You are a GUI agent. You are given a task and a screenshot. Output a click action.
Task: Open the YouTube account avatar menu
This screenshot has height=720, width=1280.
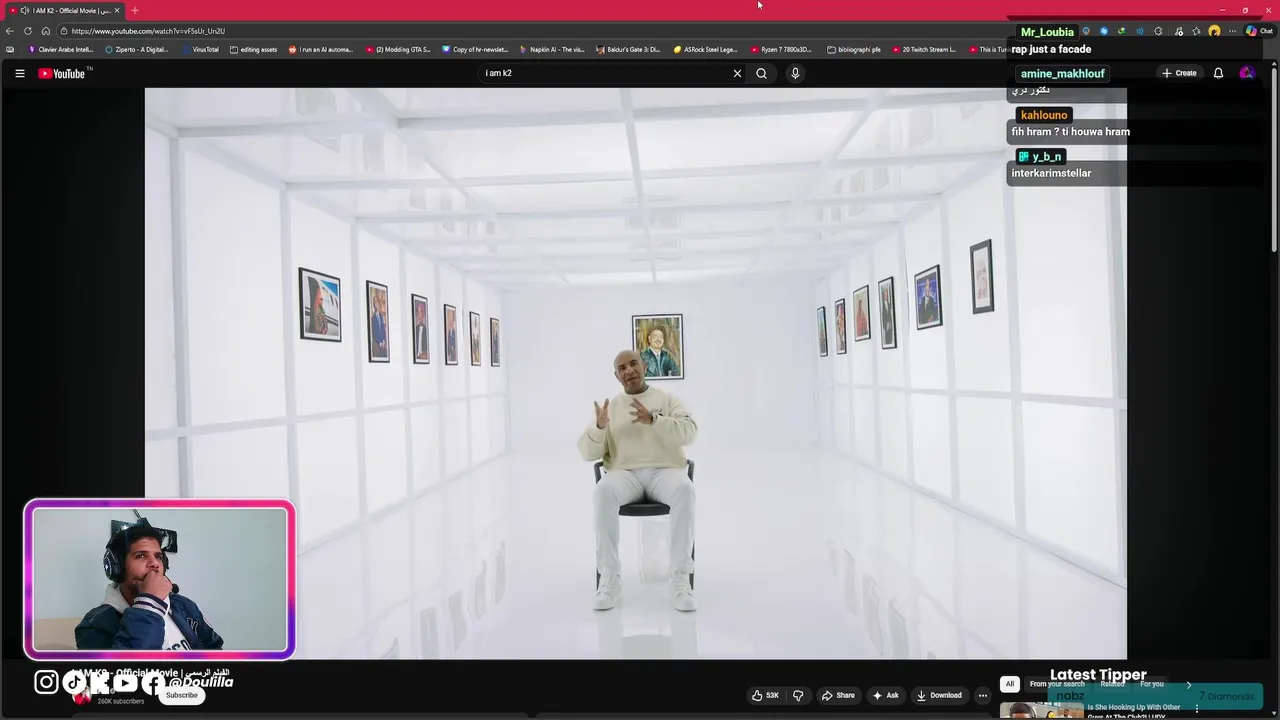(x=1246, y=73)
